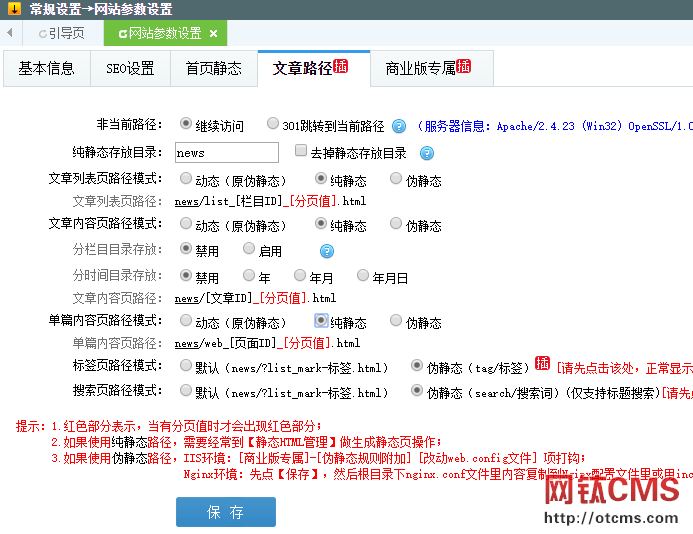Click the path text news/[文章ID]_[分页值].html
The image size is (693, 534).
pyautogui.click(x=255, y=298)
